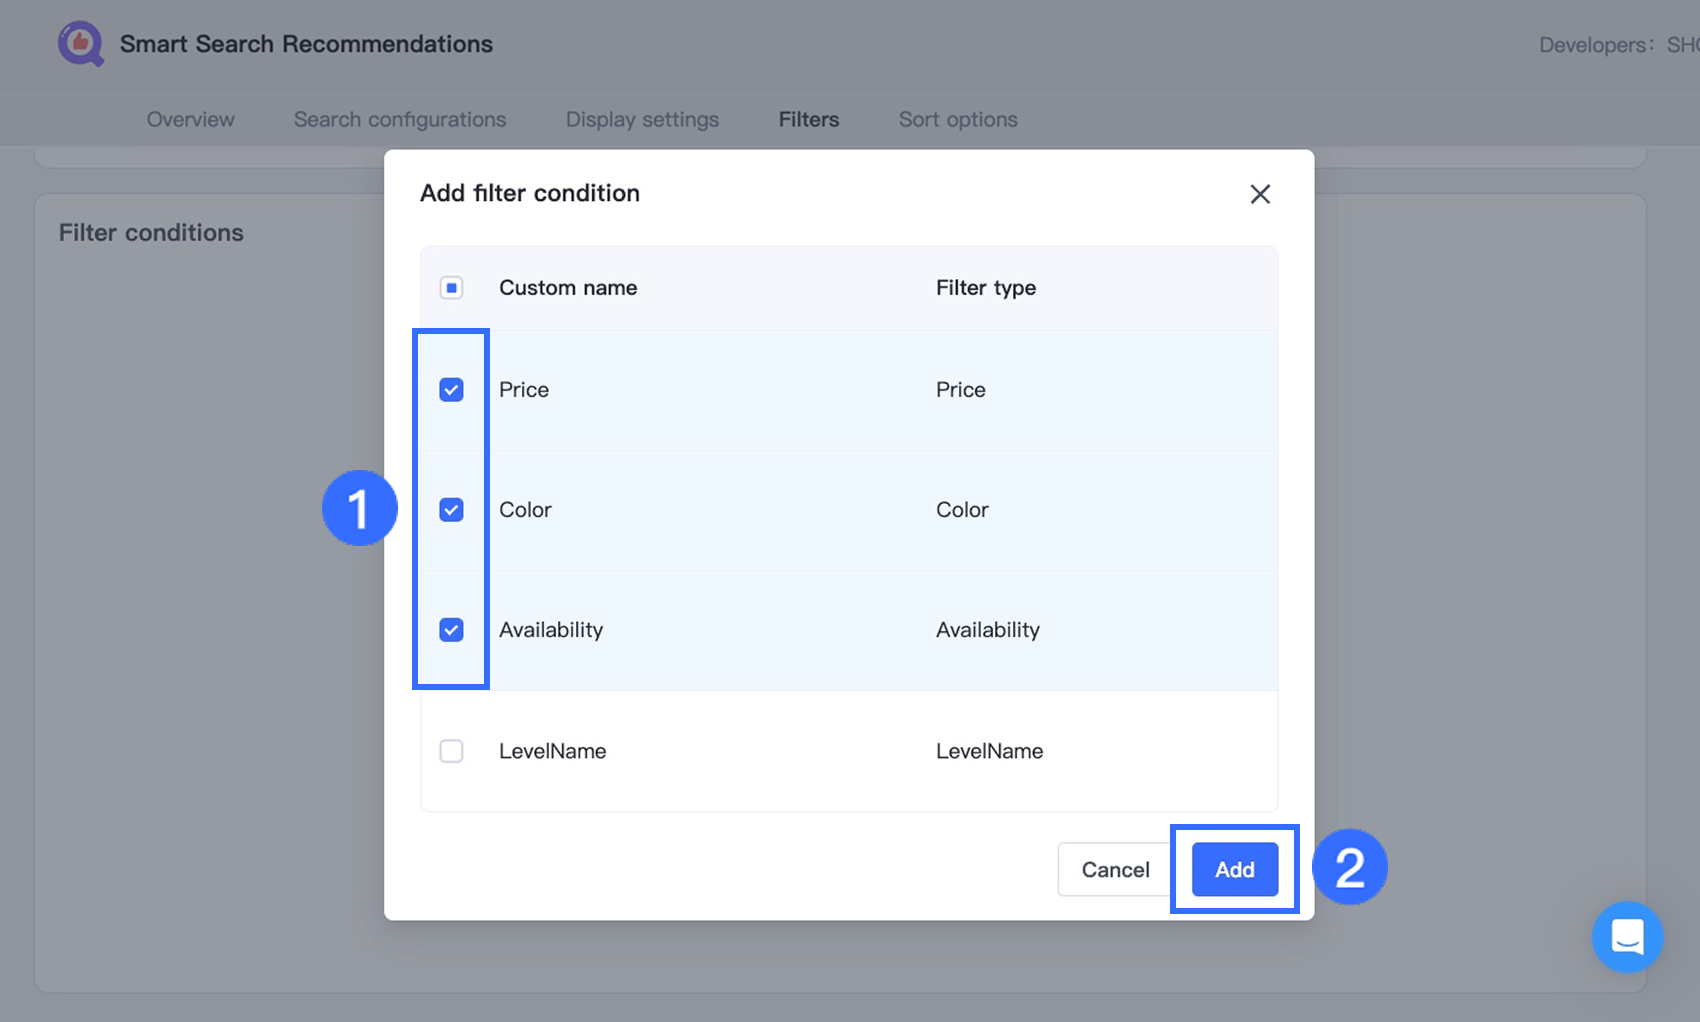Screen dimensions: 1700x1022
Task: Uncheck the Availability filter checkbox
Action: (x=452, y=630)
